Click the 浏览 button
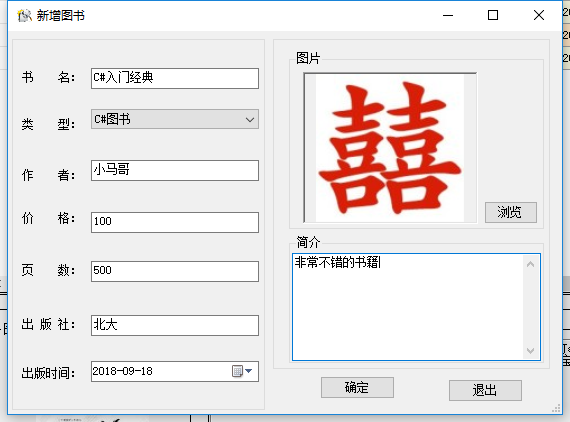 tap(511, 212)
